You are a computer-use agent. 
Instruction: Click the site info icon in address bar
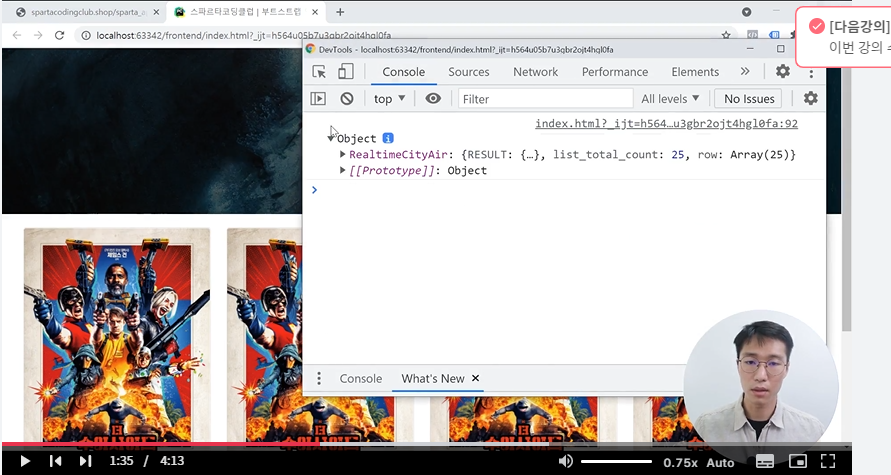(86, 35)
